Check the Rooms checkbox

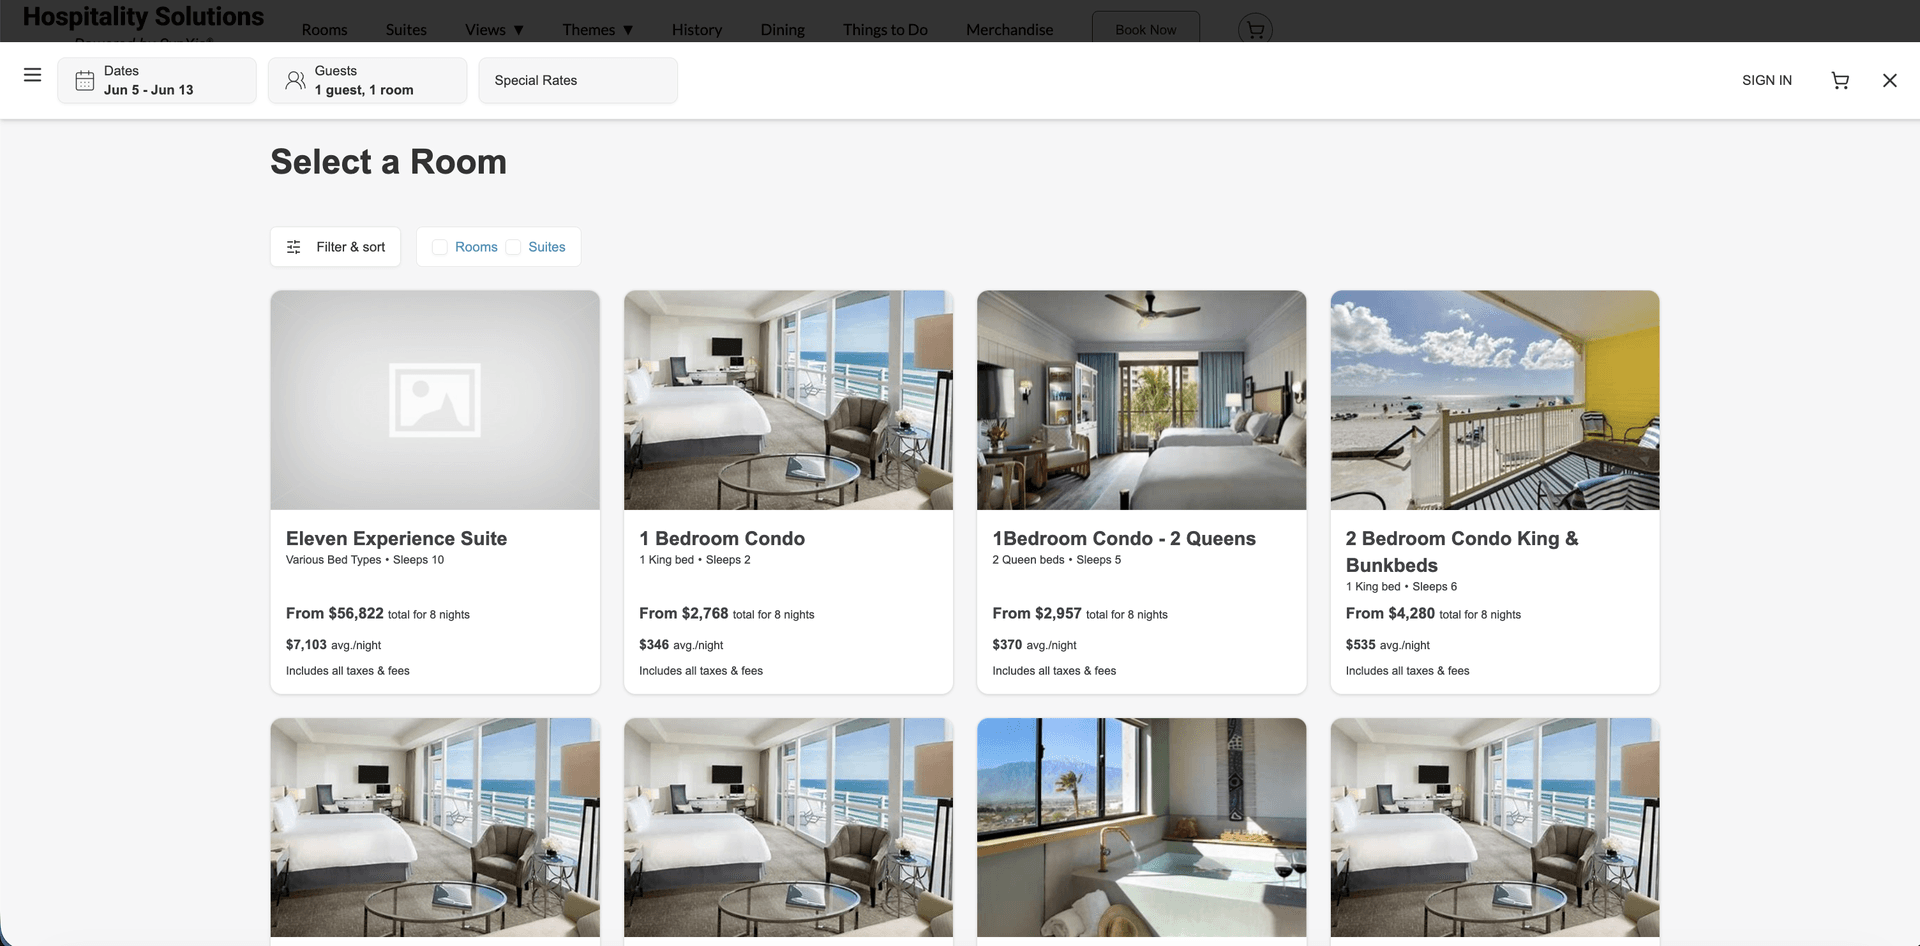[x=440, y=247]
